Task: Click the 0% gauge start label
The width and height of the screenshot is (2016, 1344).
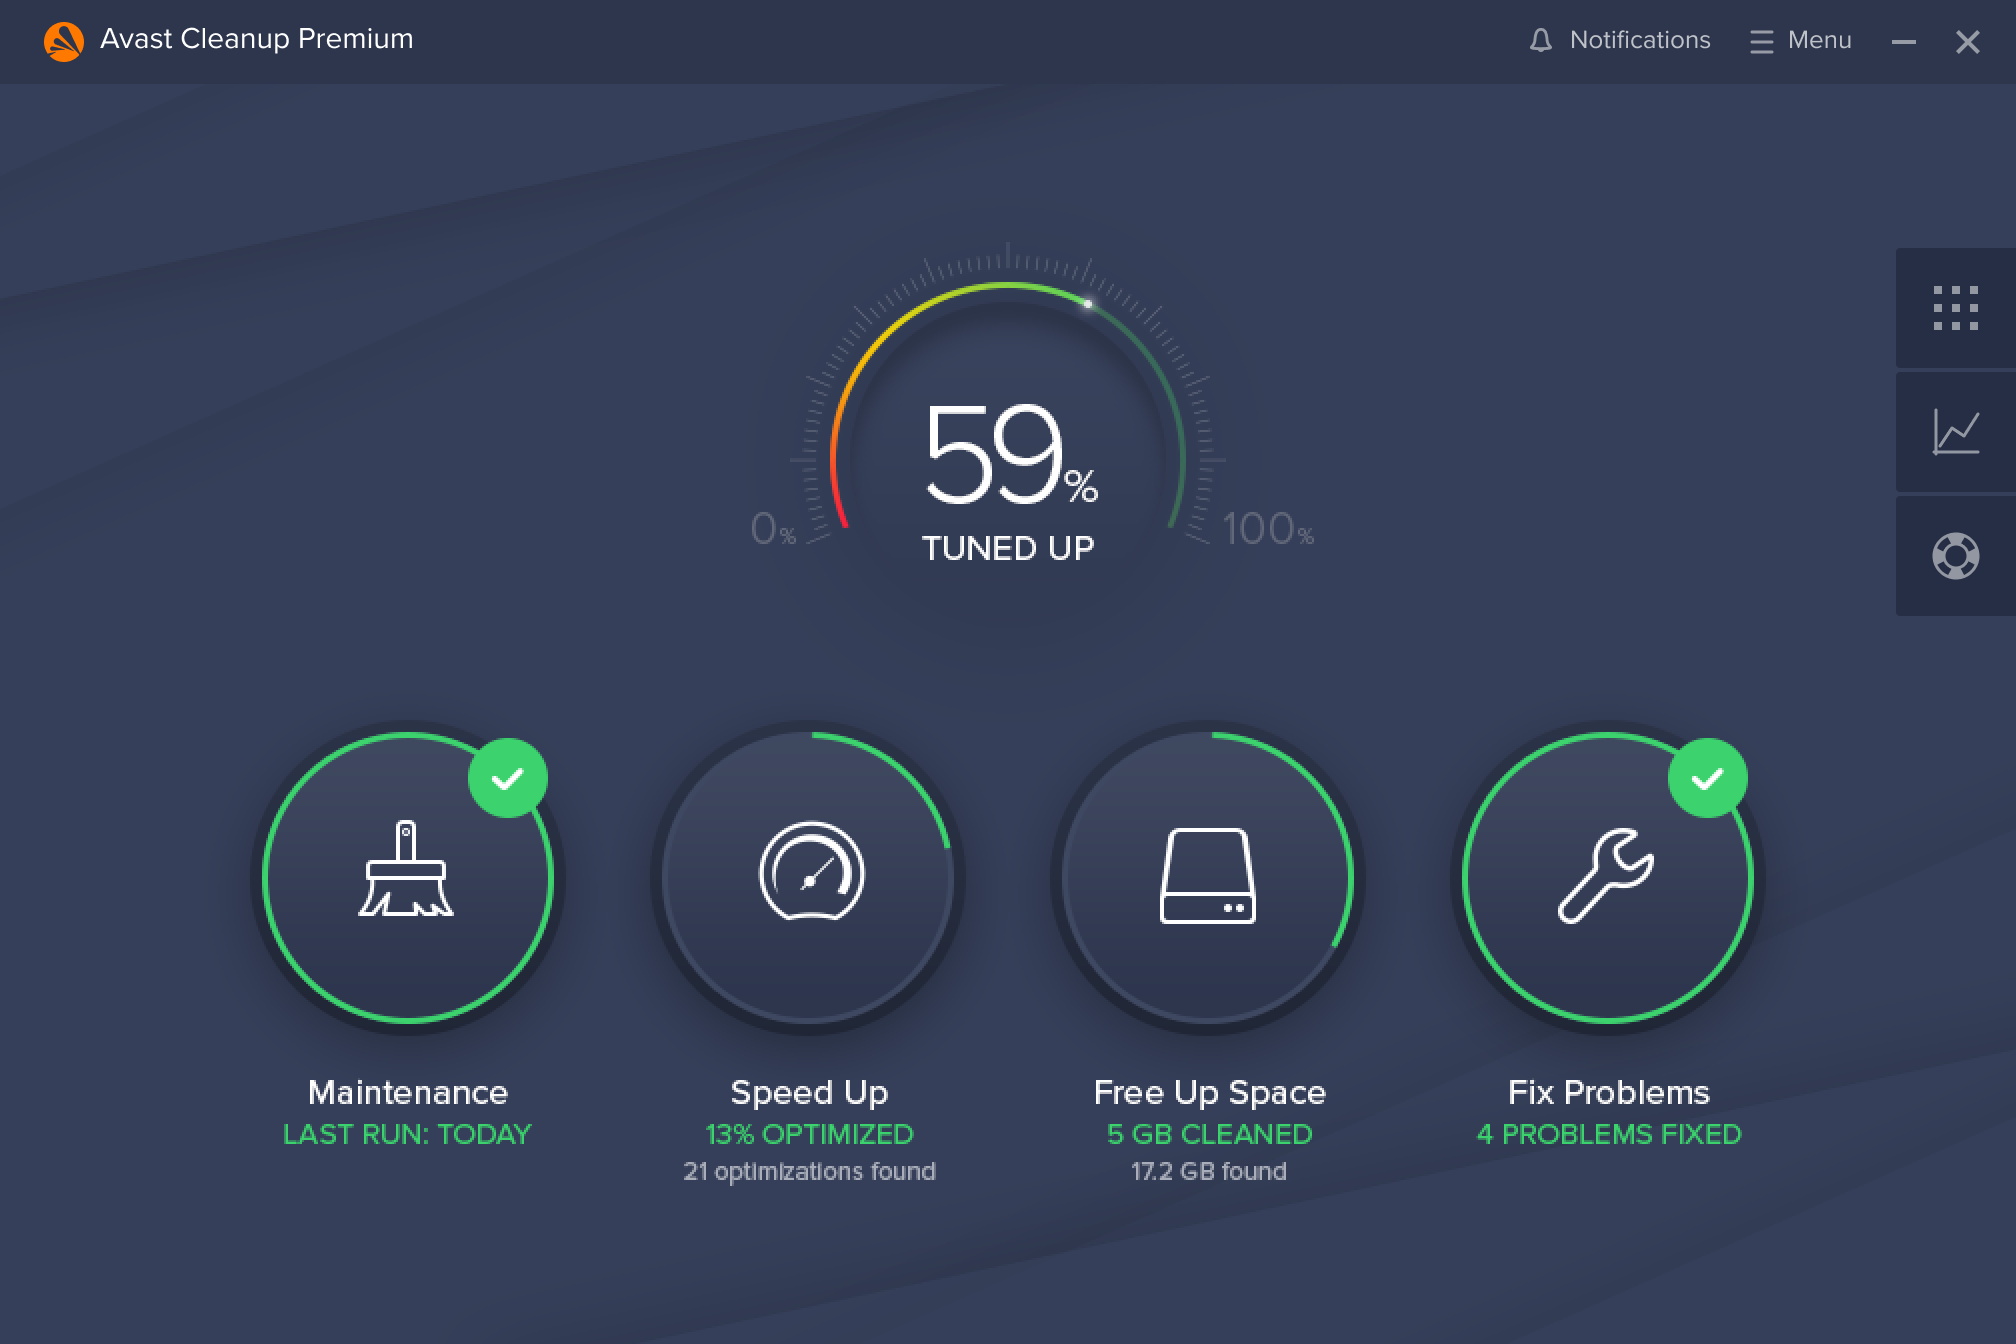Action: (773, 529)
